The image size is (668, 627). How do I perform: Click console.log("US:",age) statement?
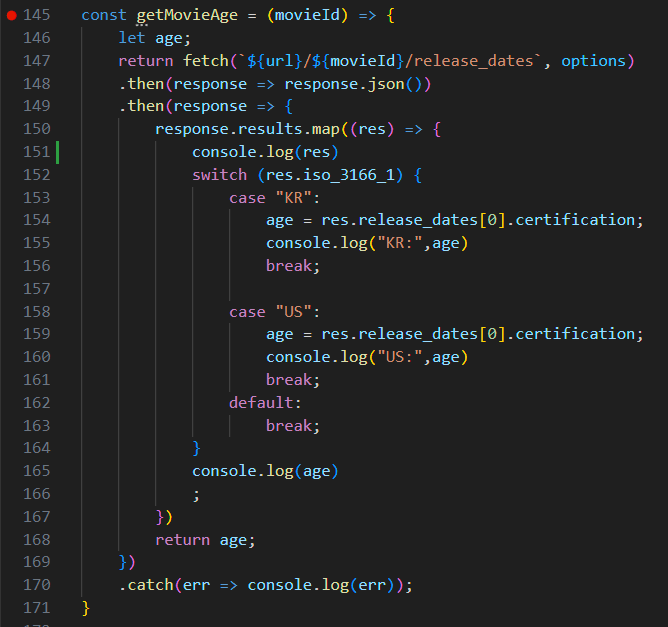pos(367,357)
